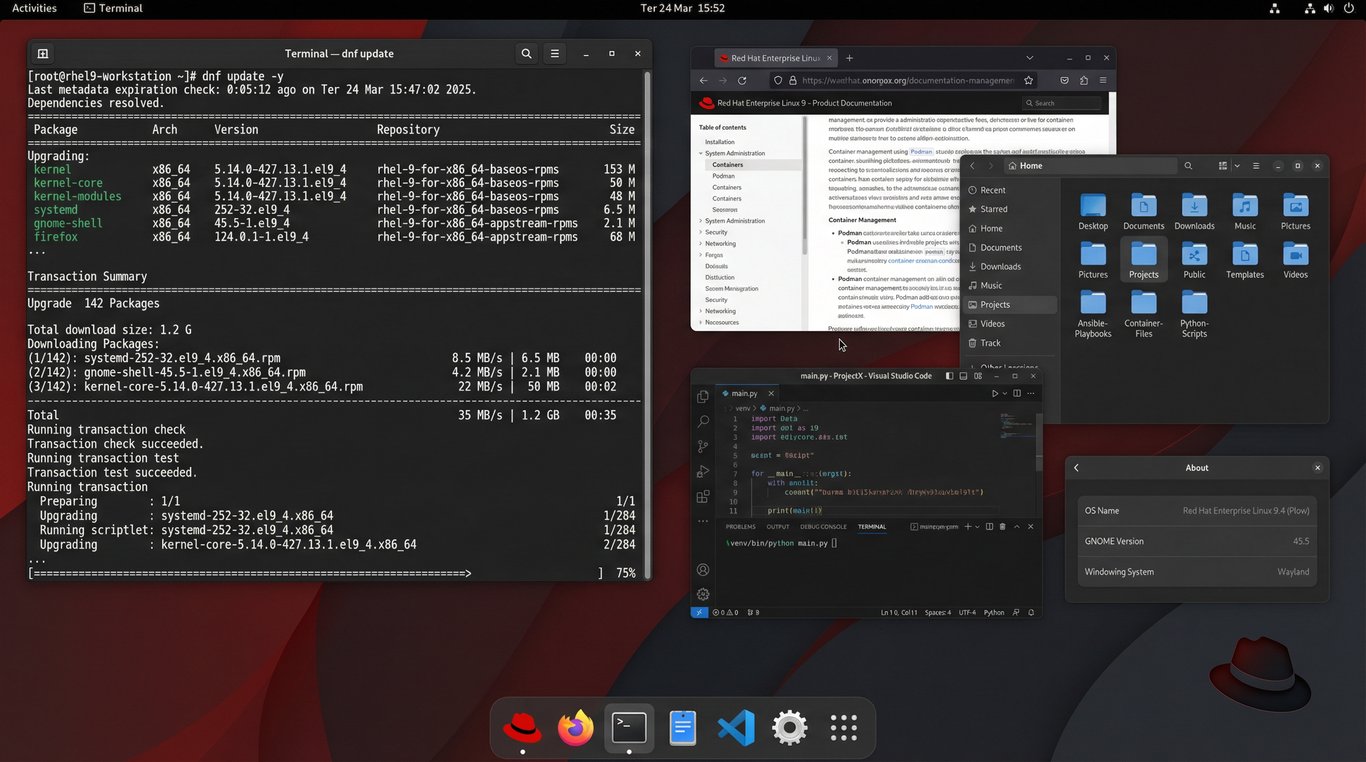1366x762 pixels.
Task: Kill the terminal with the trash icon
Action: pyautogui.click(x=1002, y=526)
